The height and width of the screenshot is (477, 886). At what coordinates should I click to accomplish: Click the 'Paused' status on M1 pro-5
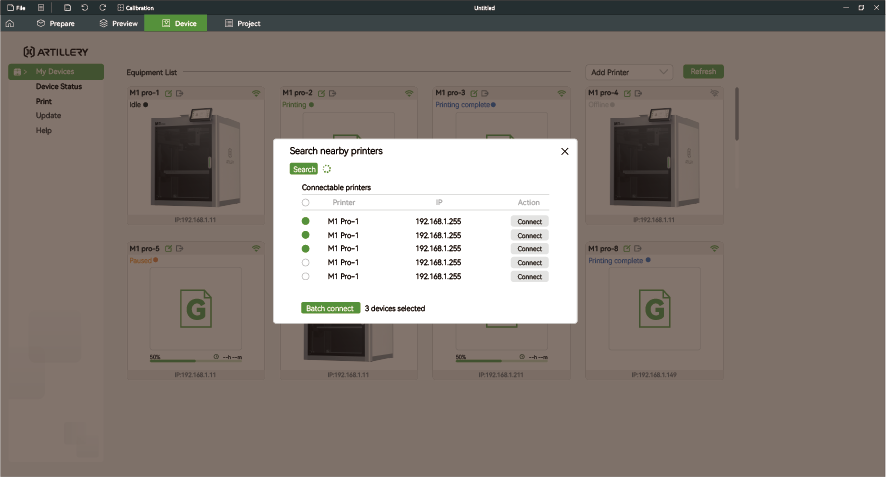tap(140, 261)
